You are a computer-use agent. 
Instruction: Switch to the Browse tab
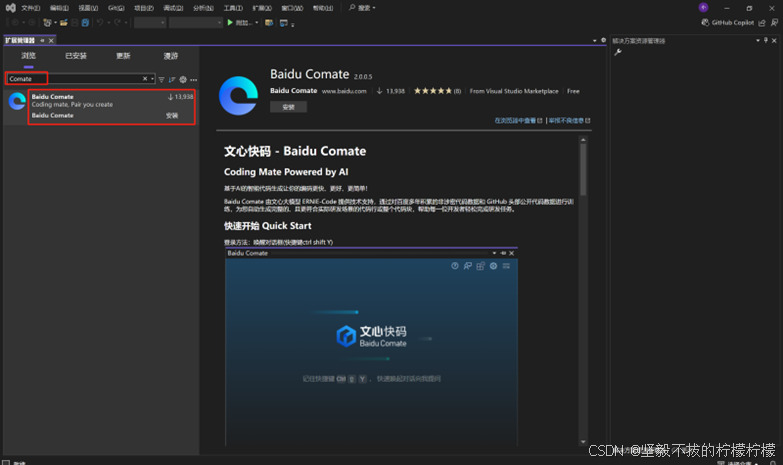click(28, 56)
